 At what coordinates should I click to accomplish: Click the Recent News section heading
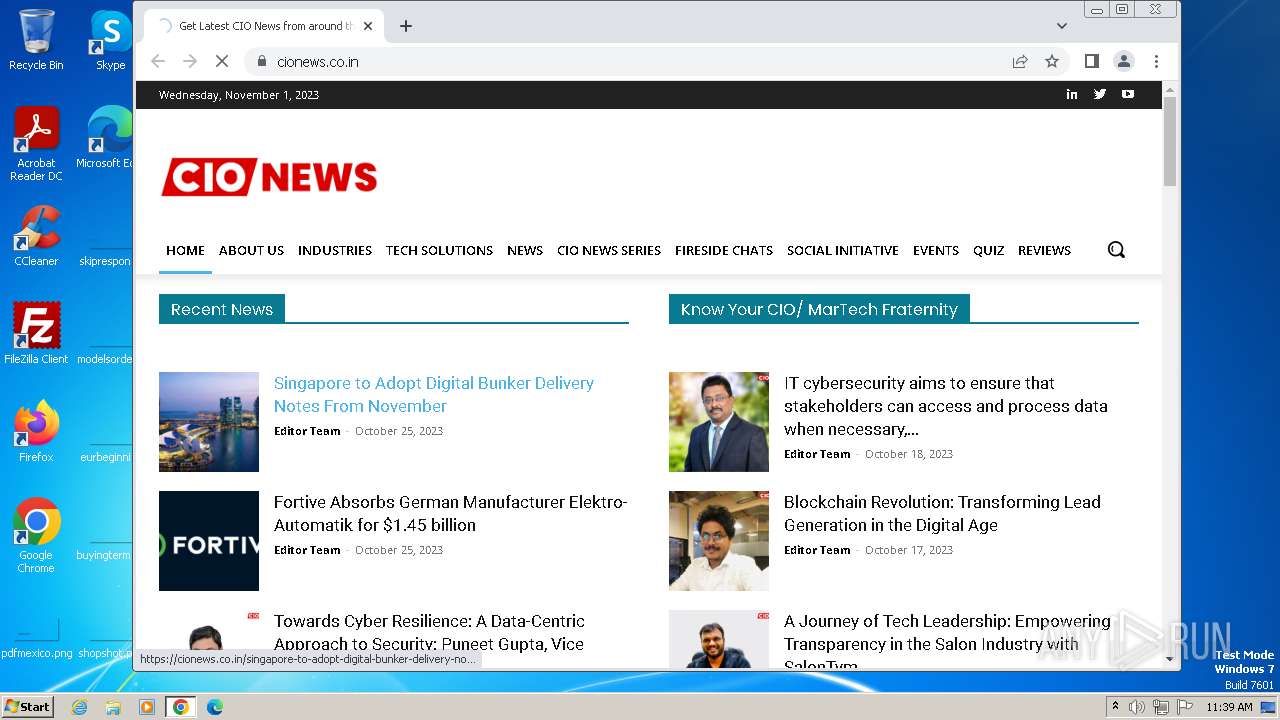(x=222, y=309)
